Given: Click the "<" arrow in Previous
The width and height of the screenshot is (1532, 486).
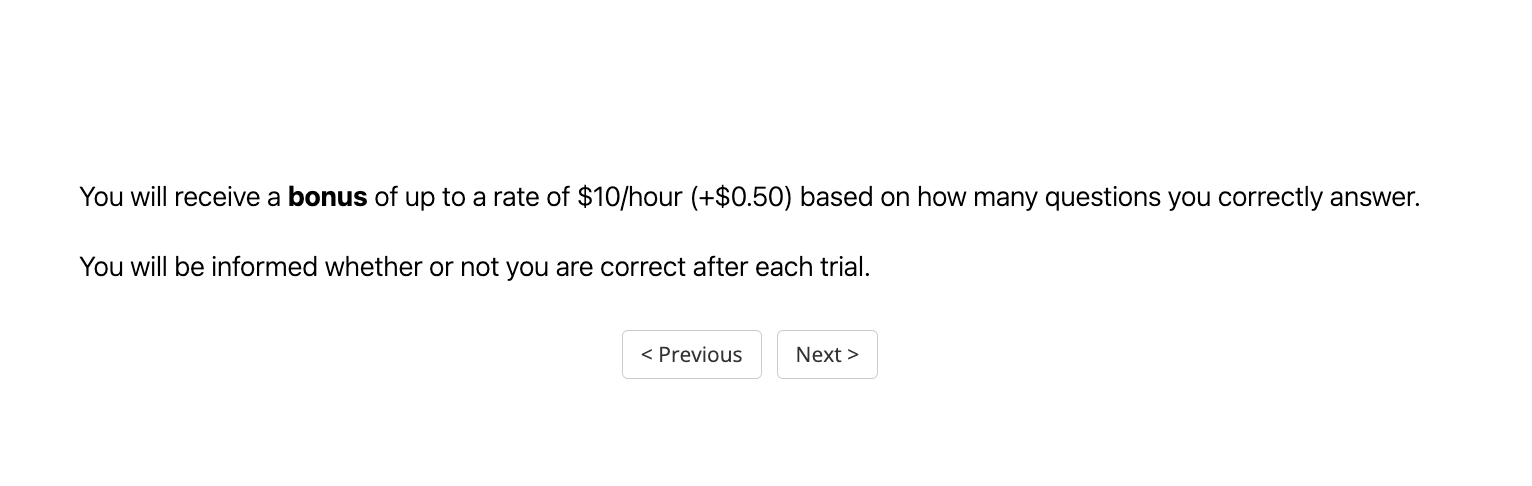Looking at the screenshot, I should point(647,355).
